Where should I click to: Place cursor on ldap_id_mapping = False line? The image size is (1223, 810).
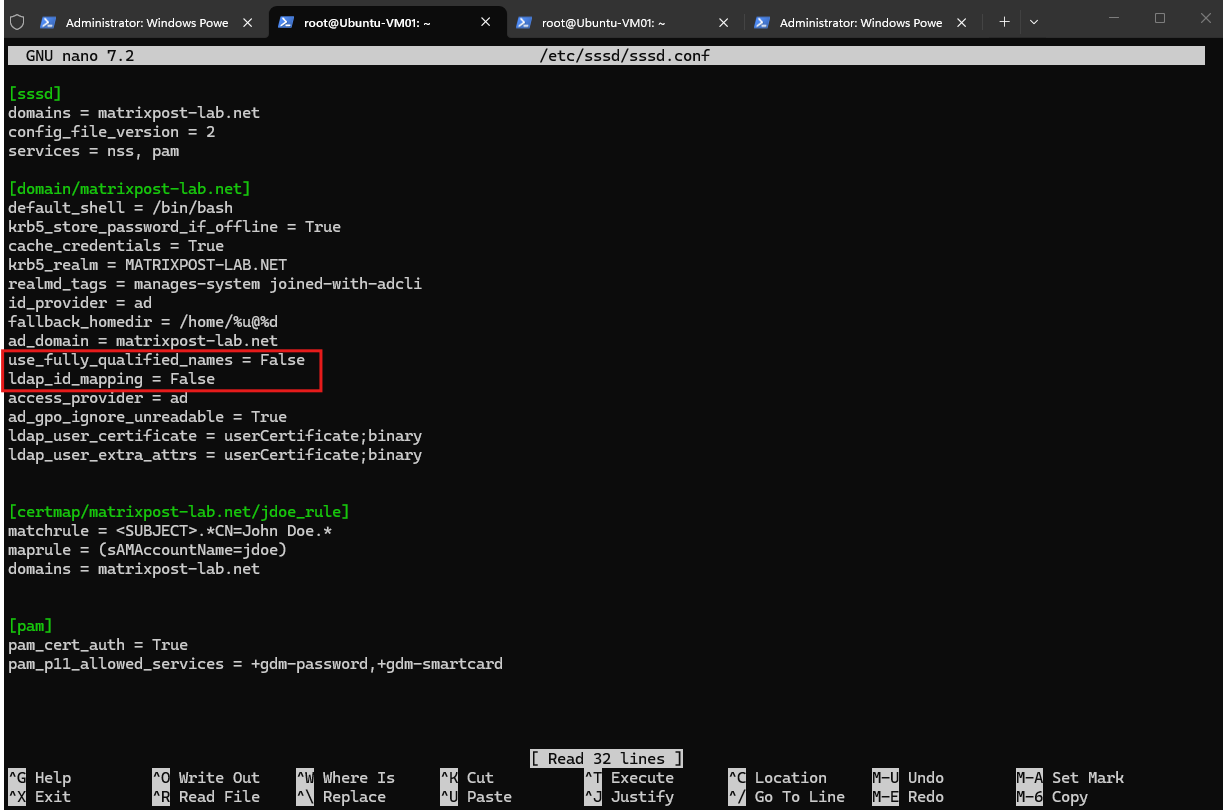tap(111, 379)
